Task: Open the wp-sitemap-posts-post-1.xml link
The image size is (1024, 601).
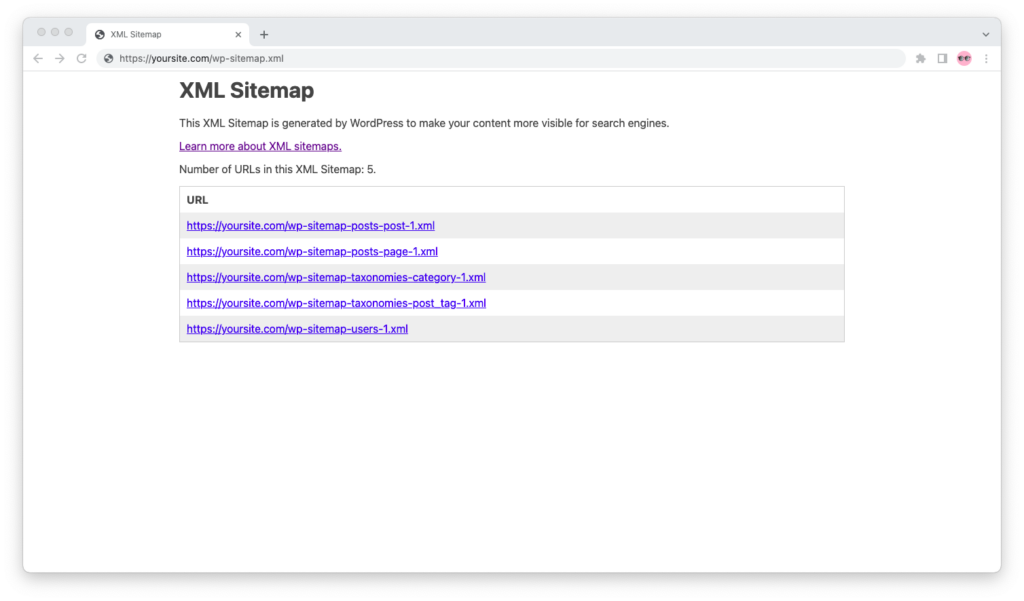Action: point(311,225)
